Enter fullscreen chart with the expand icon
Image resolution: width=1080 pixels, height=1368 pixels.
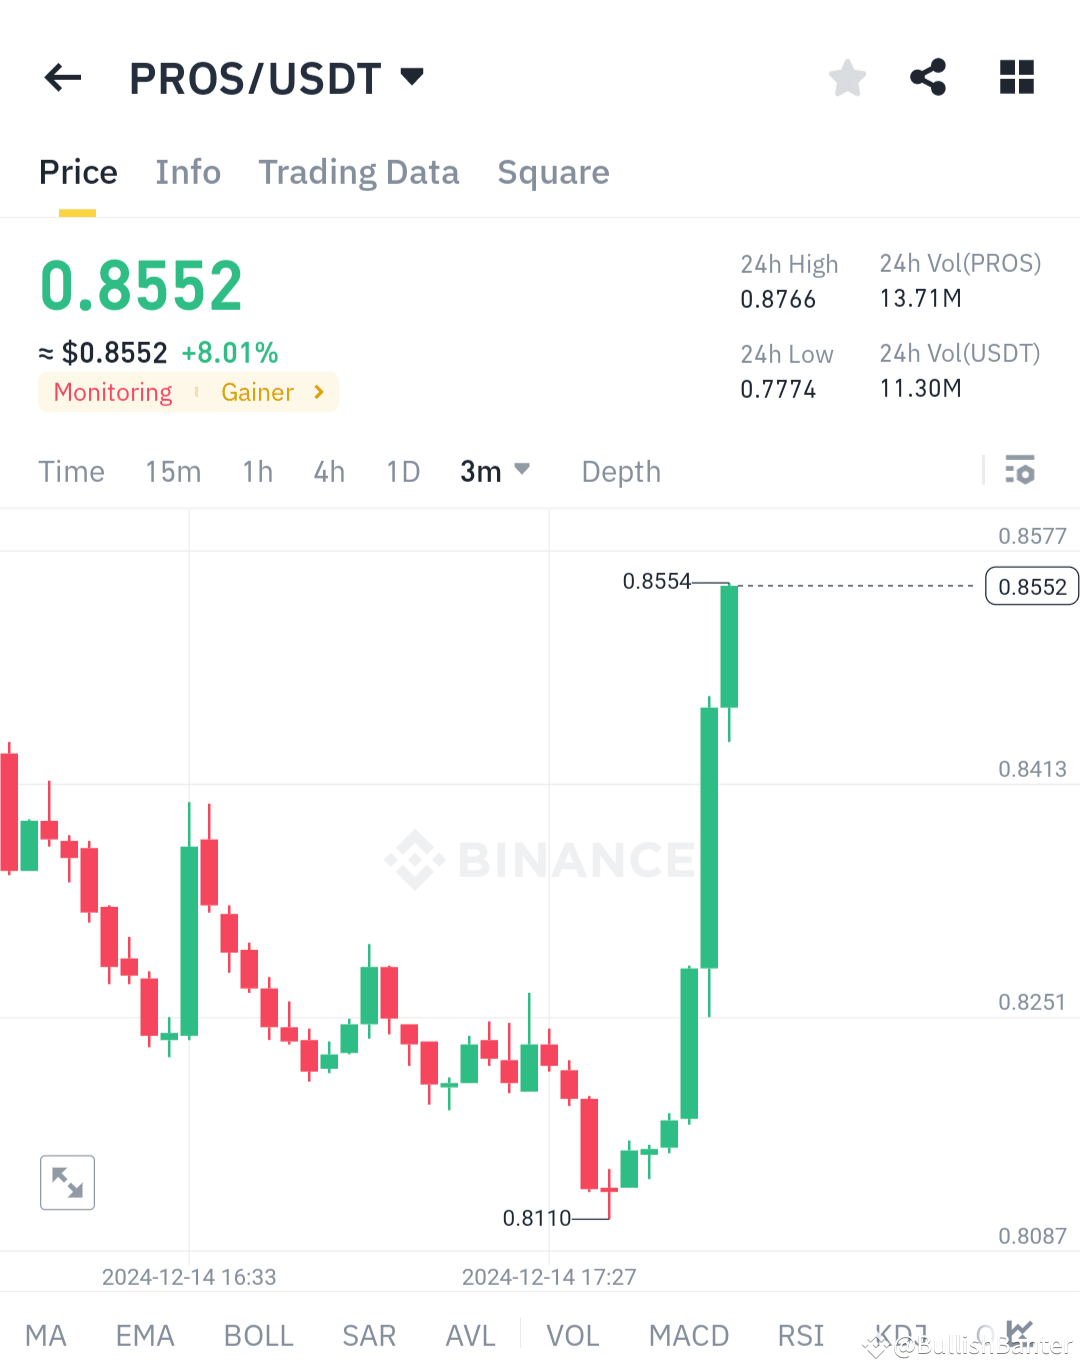(x=67, y=1182)
